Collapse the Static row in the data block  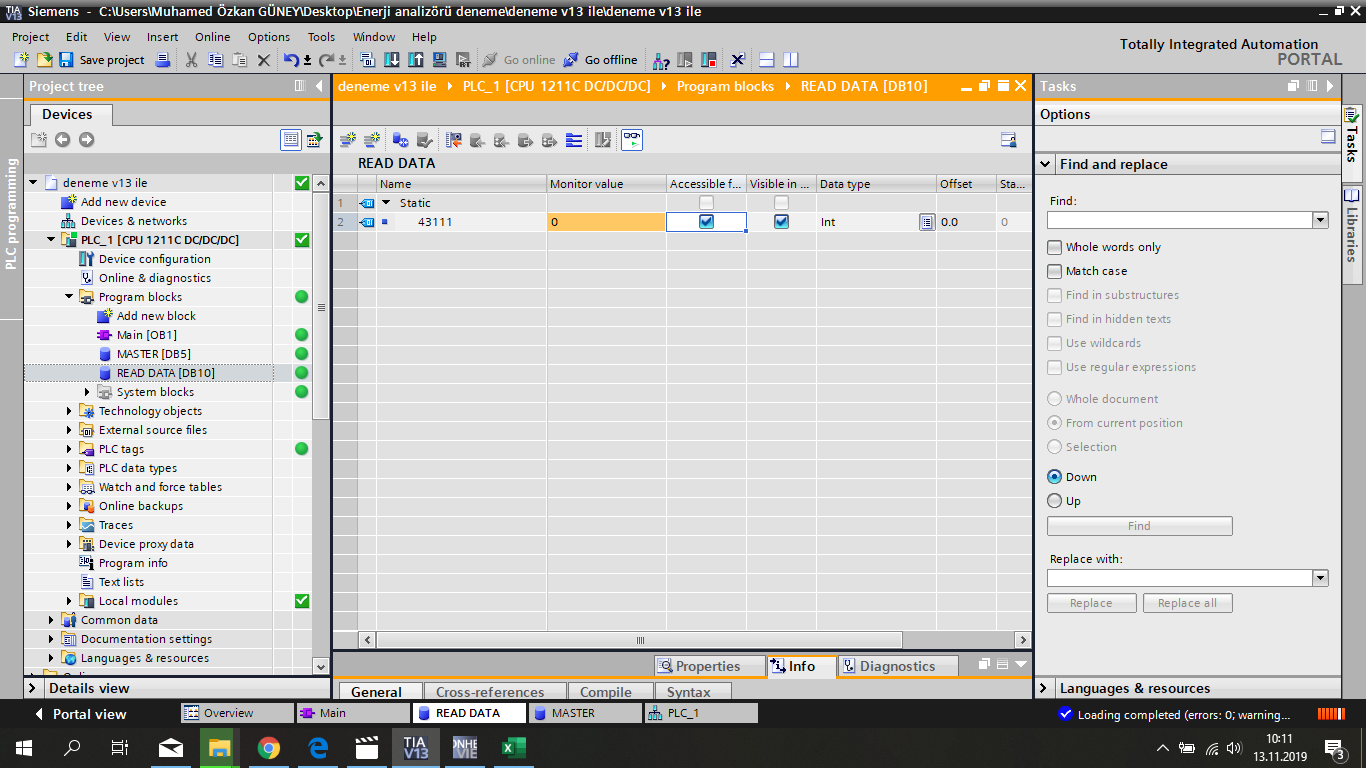[x=386, y=203]
